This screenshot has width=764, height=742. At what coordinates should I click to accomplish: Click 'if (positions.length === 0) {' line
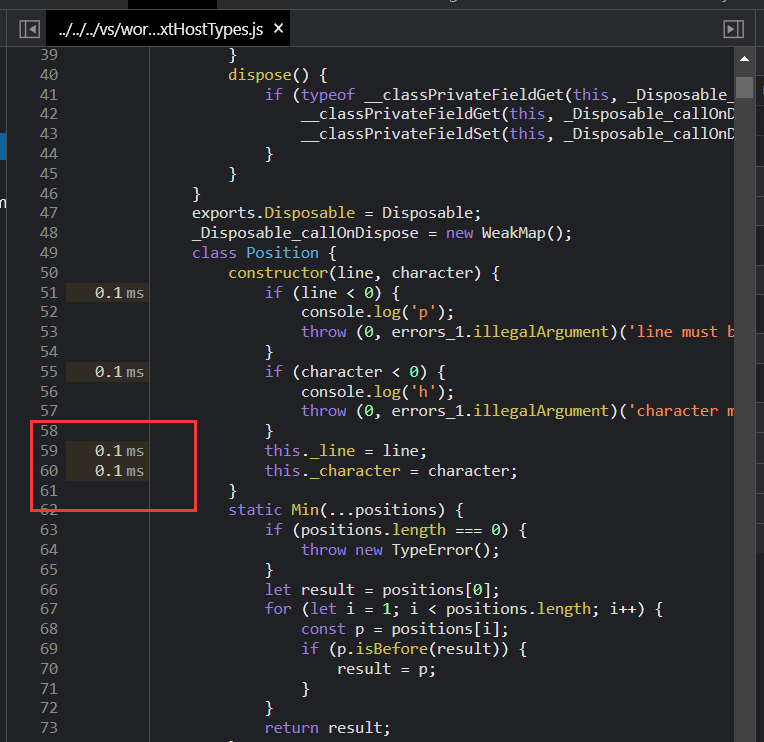pos(396,530)
